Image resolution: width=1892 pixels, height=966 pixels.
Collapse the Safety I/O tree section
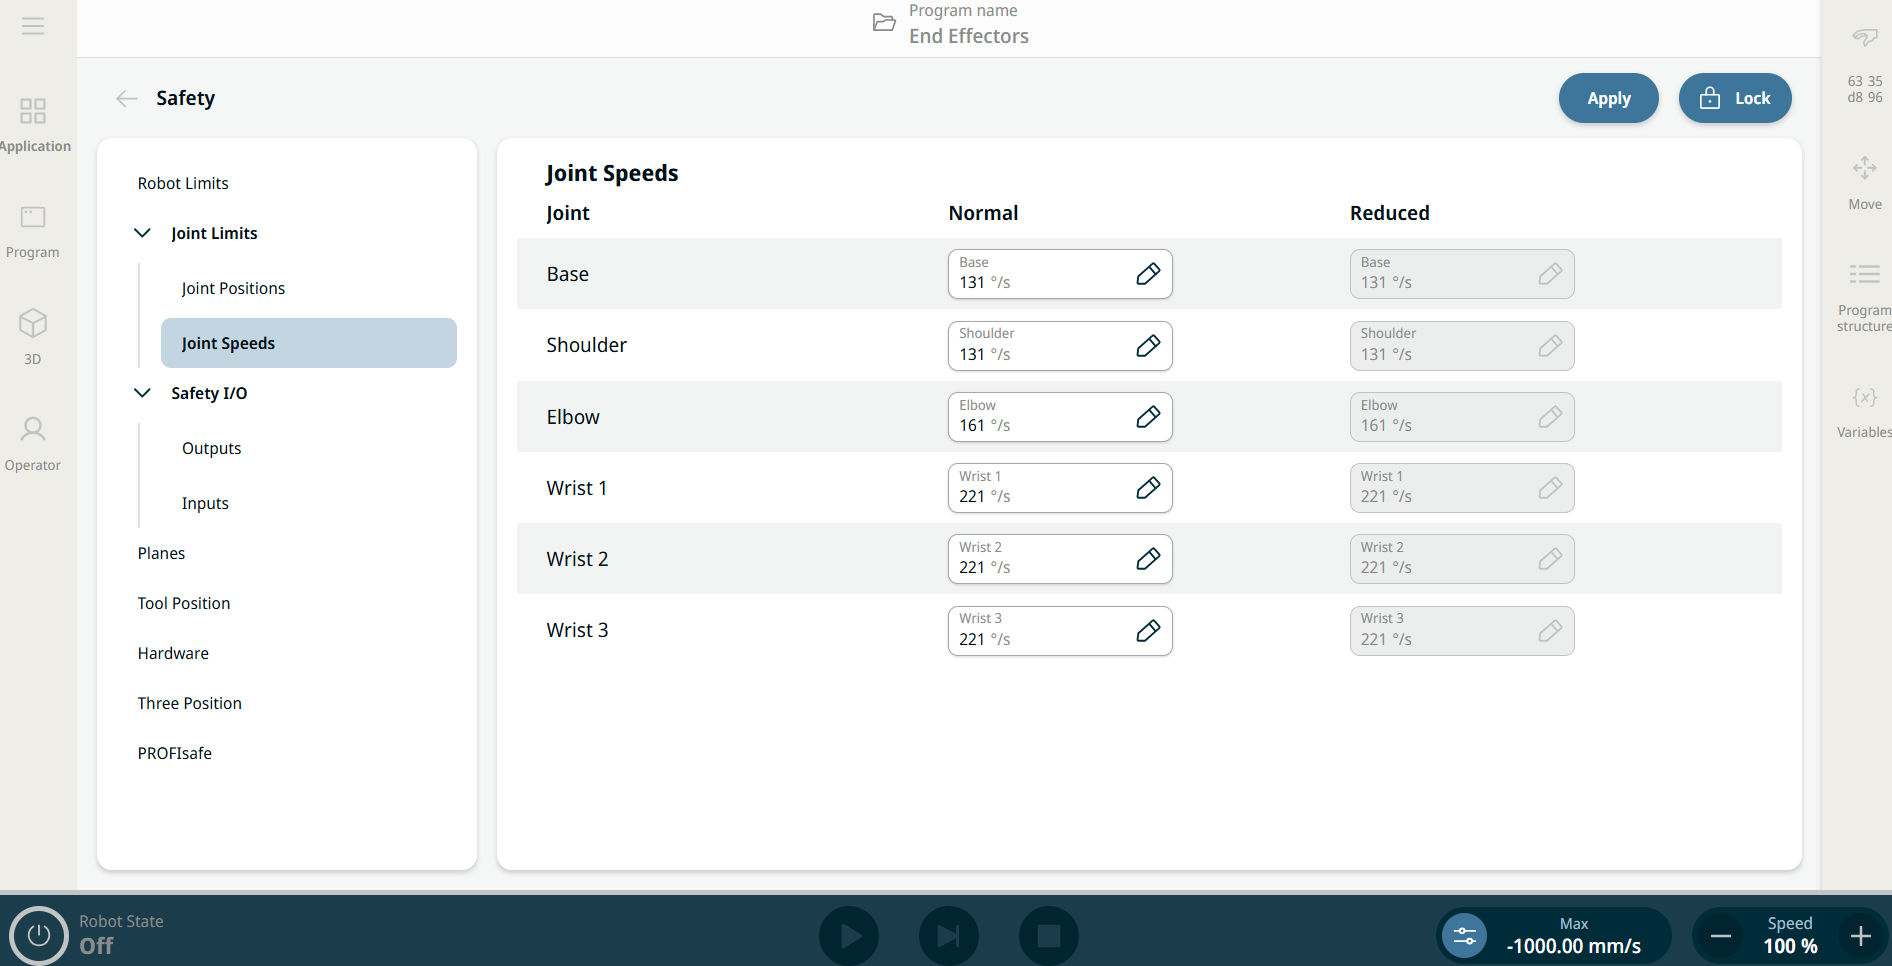143,393
